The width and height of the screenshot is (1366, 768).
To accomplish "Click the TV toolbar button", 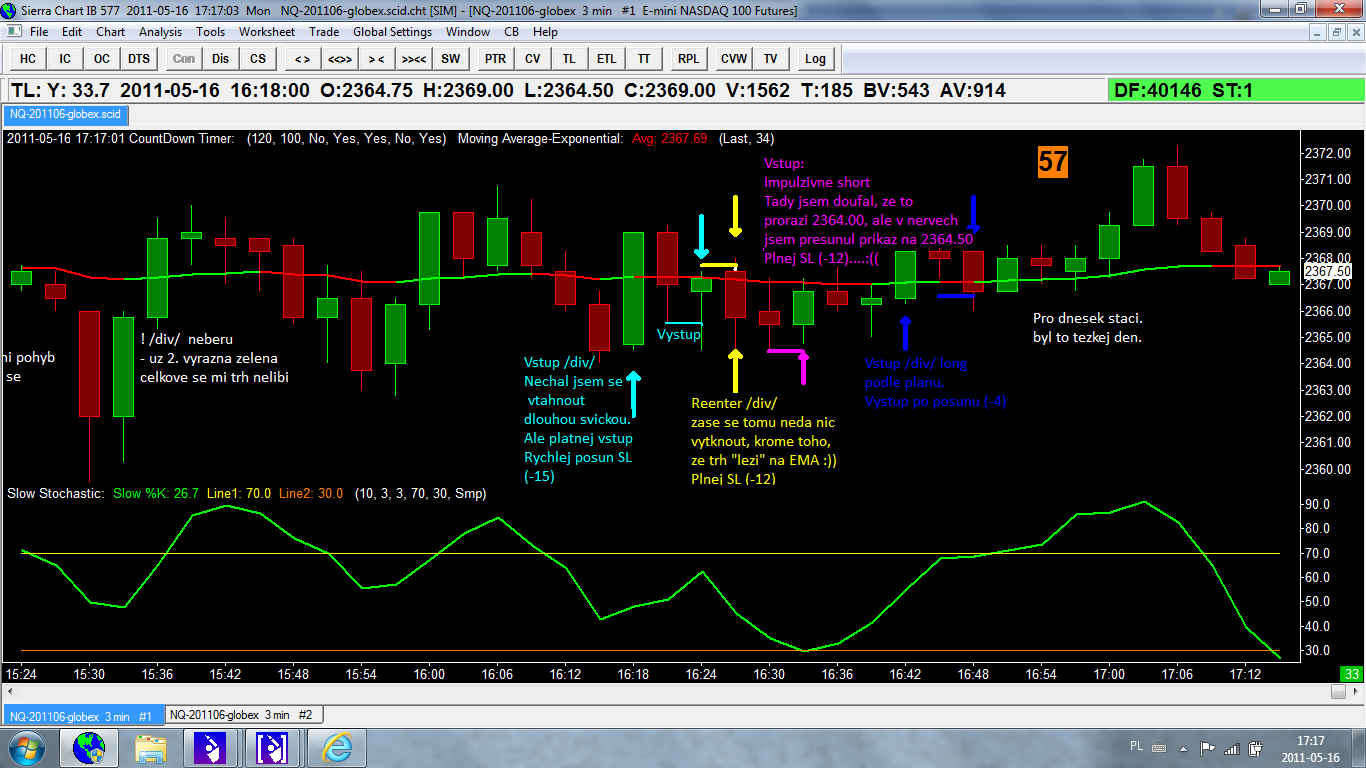I will 771,59.
